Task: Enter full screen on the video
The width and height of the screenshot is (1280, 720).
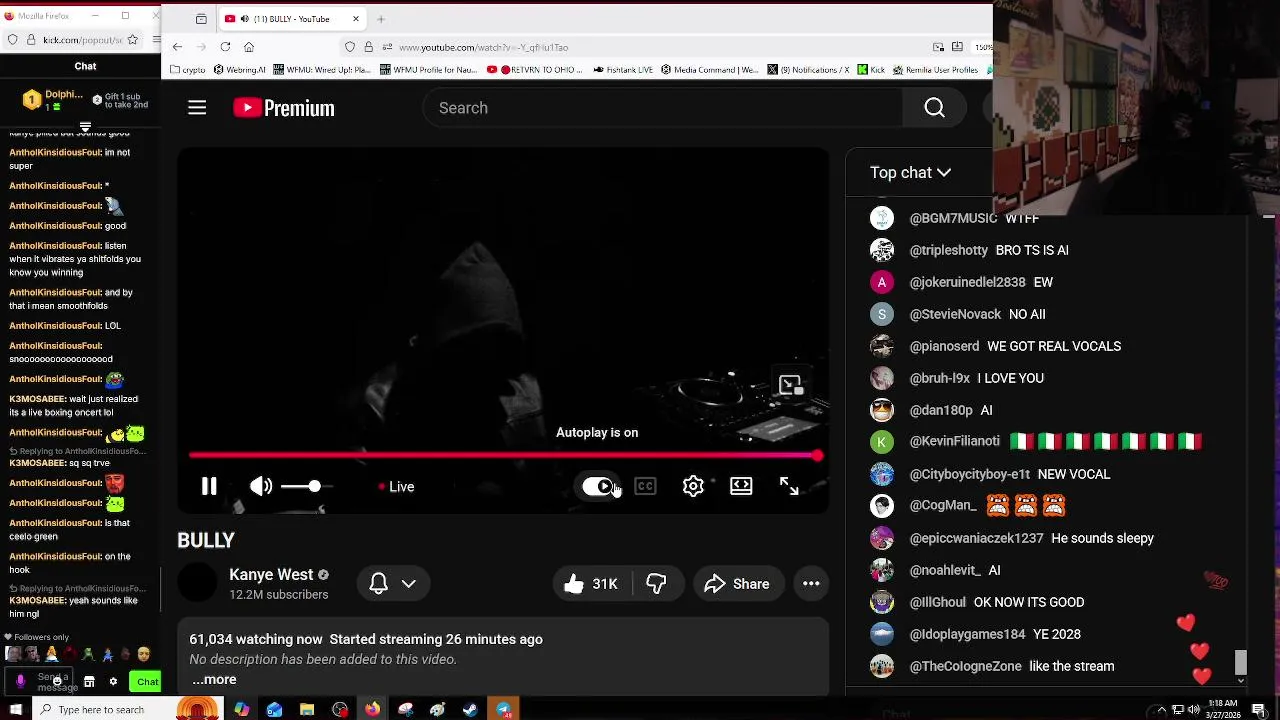Action: [x=789, y=486]
